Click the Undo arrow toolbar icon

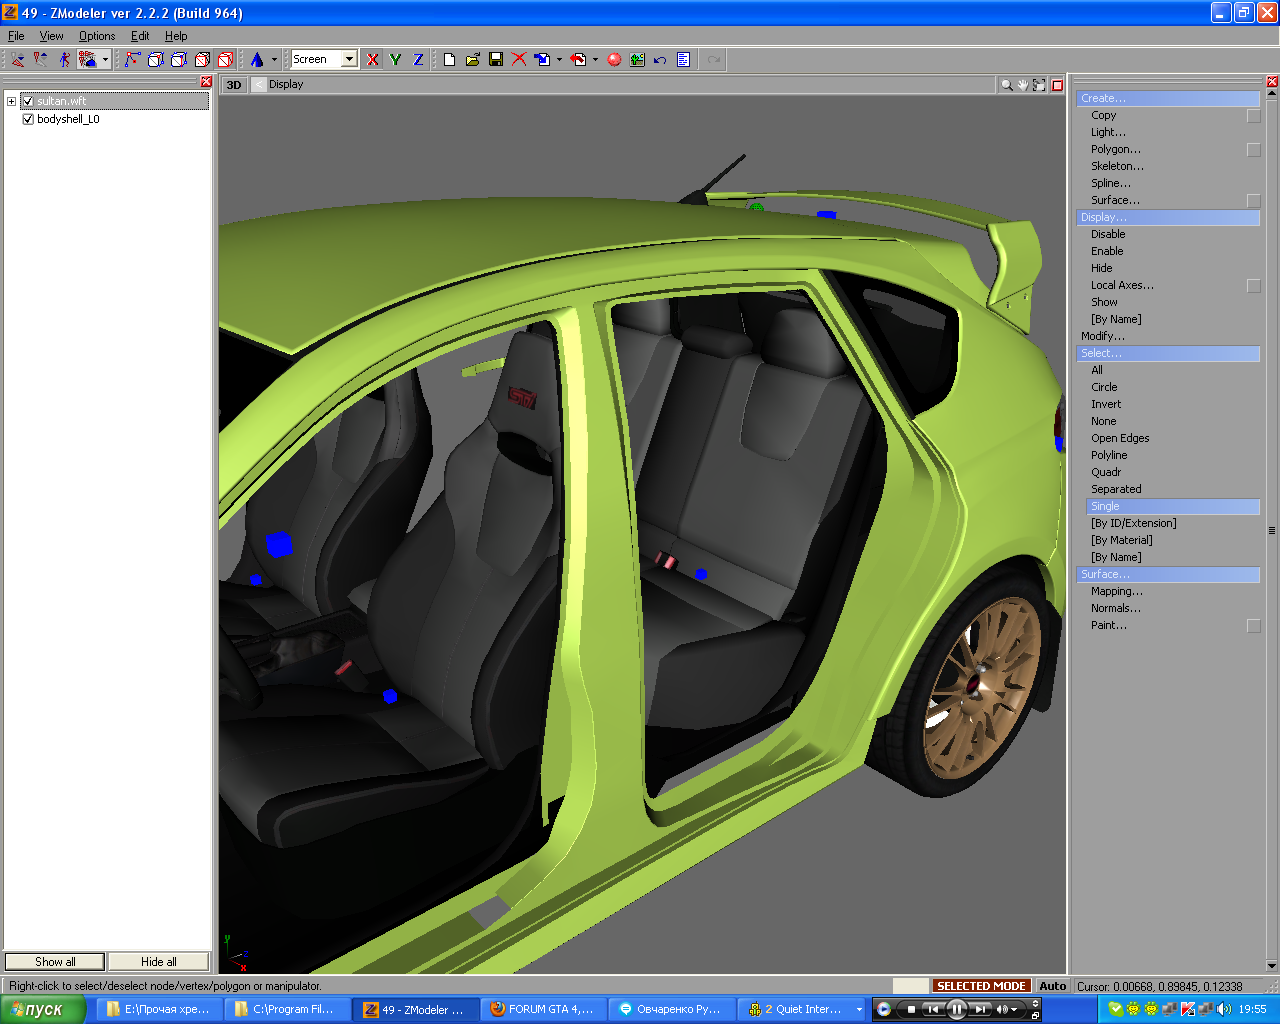pos(660,60)
